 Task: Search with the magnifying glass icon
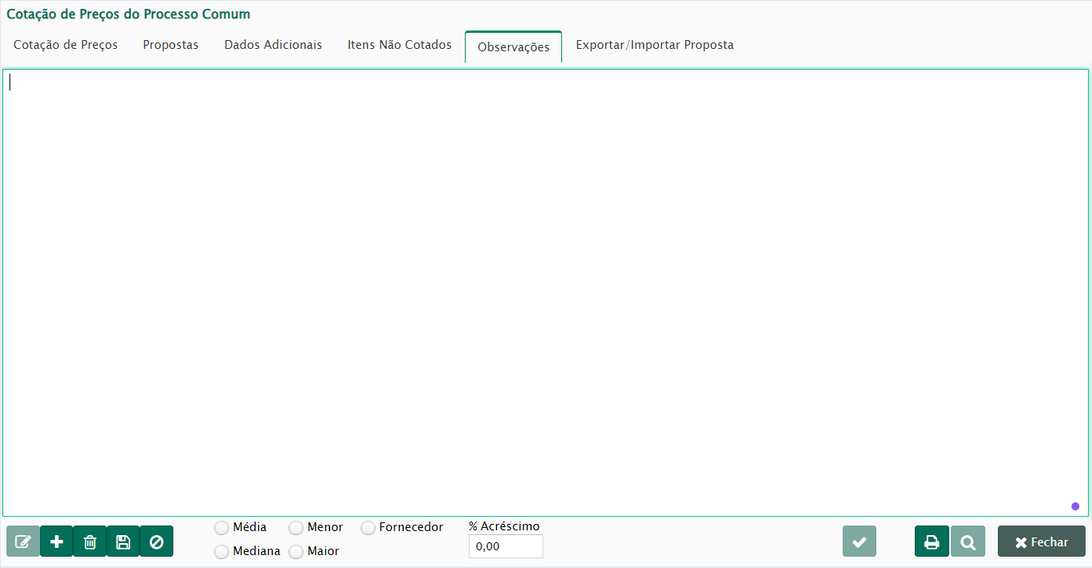[x=967, y=542]
